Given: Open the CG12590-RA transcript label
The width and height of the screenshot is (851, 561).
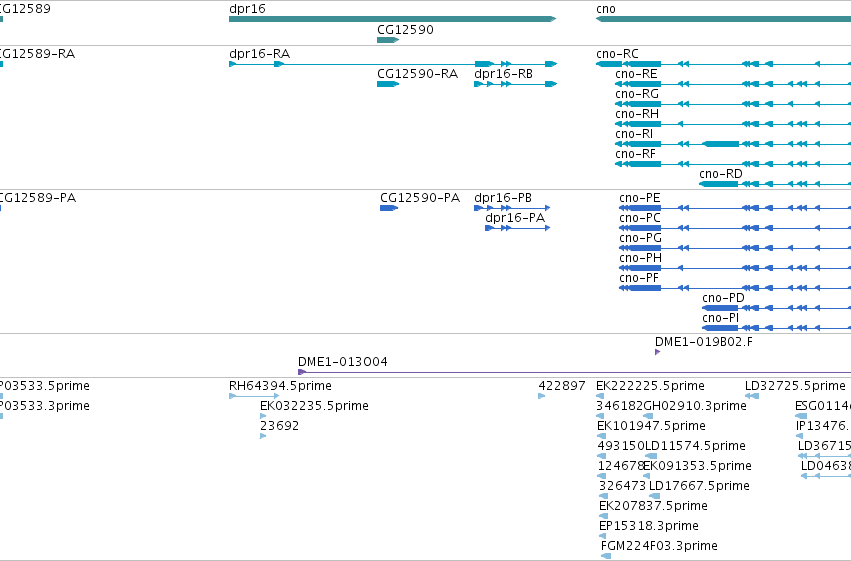Looking at the screenshot, I should click(417, 74).
